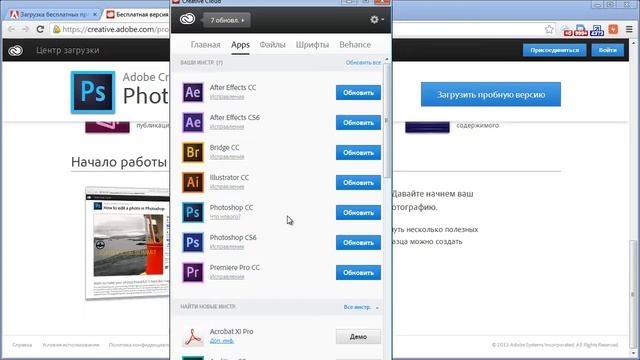Bookmark page with the star icon

tap(549, 29)
